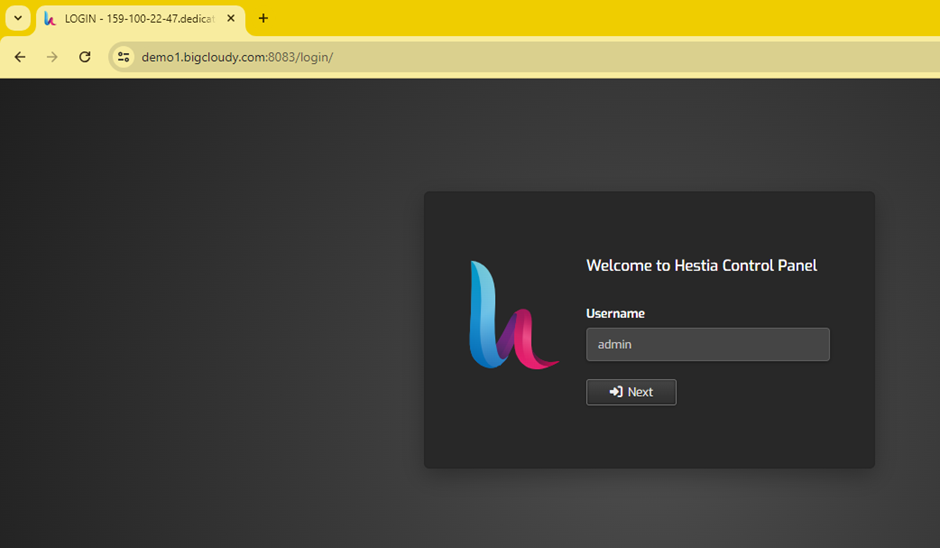
Task: Click the Hestia logo in login panel
Action: pyautogui.click(x=514, y=315)
